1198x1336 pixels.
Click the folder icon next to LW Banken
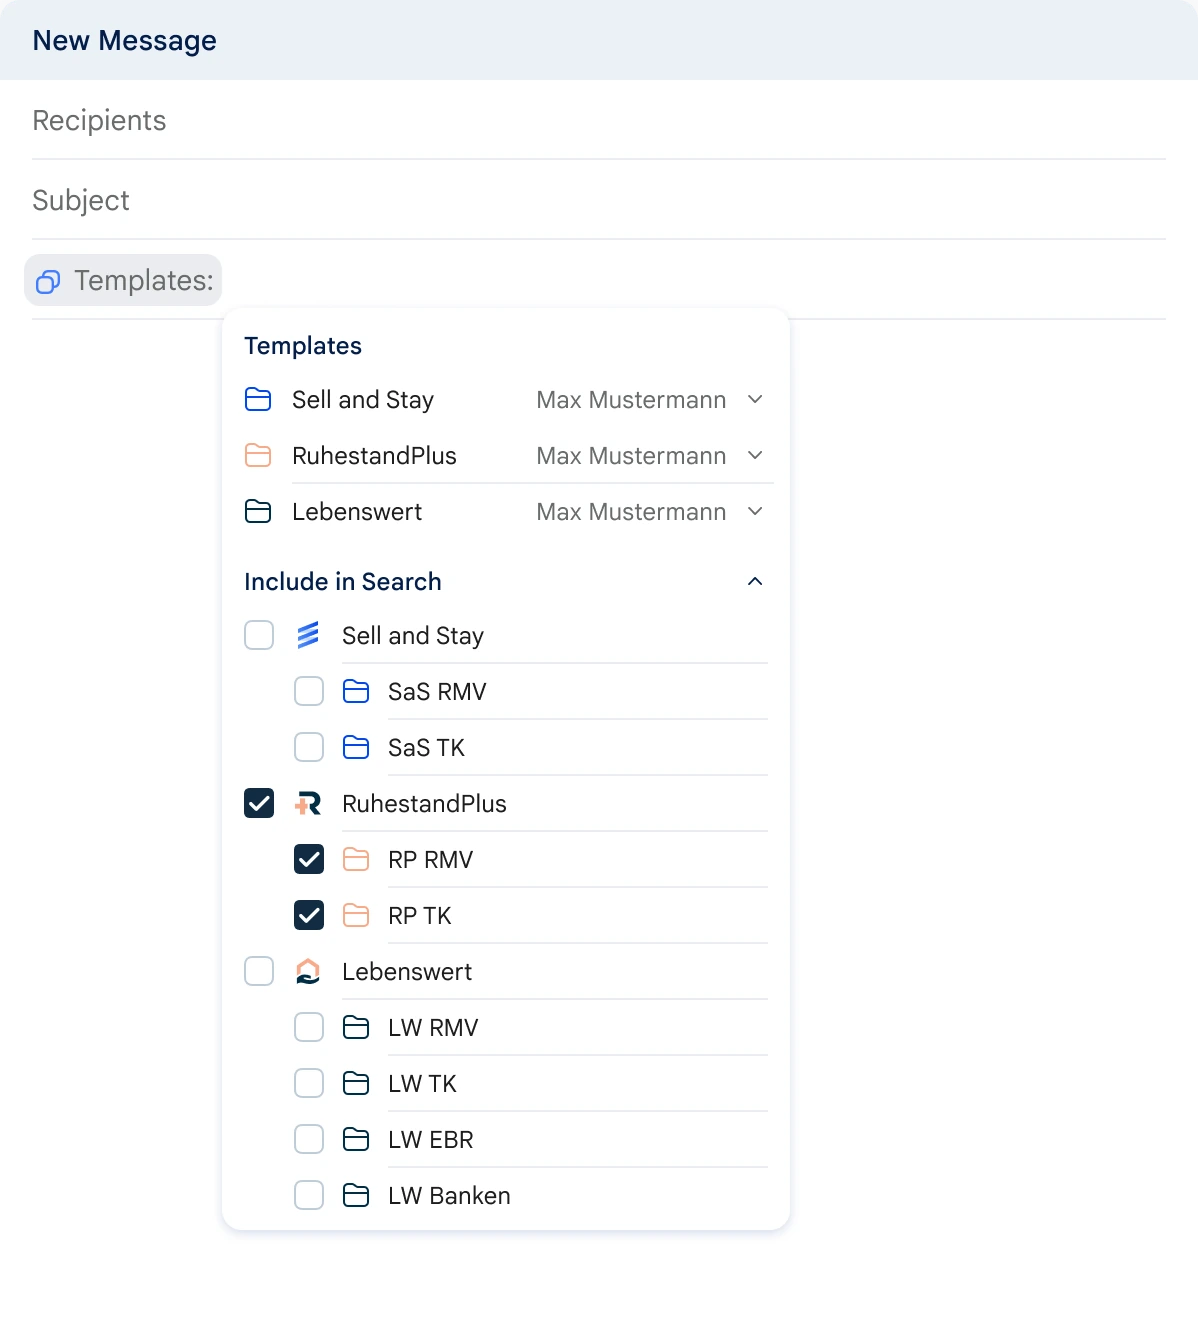tap(356, 1195)
